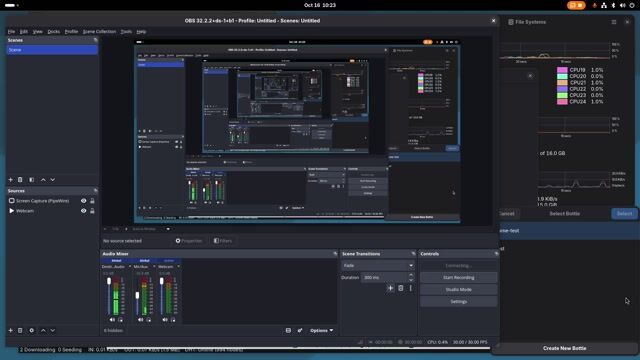Open the File menu
Image resolution: width=640 pixels, height=360 pixels.
(11, 31)
